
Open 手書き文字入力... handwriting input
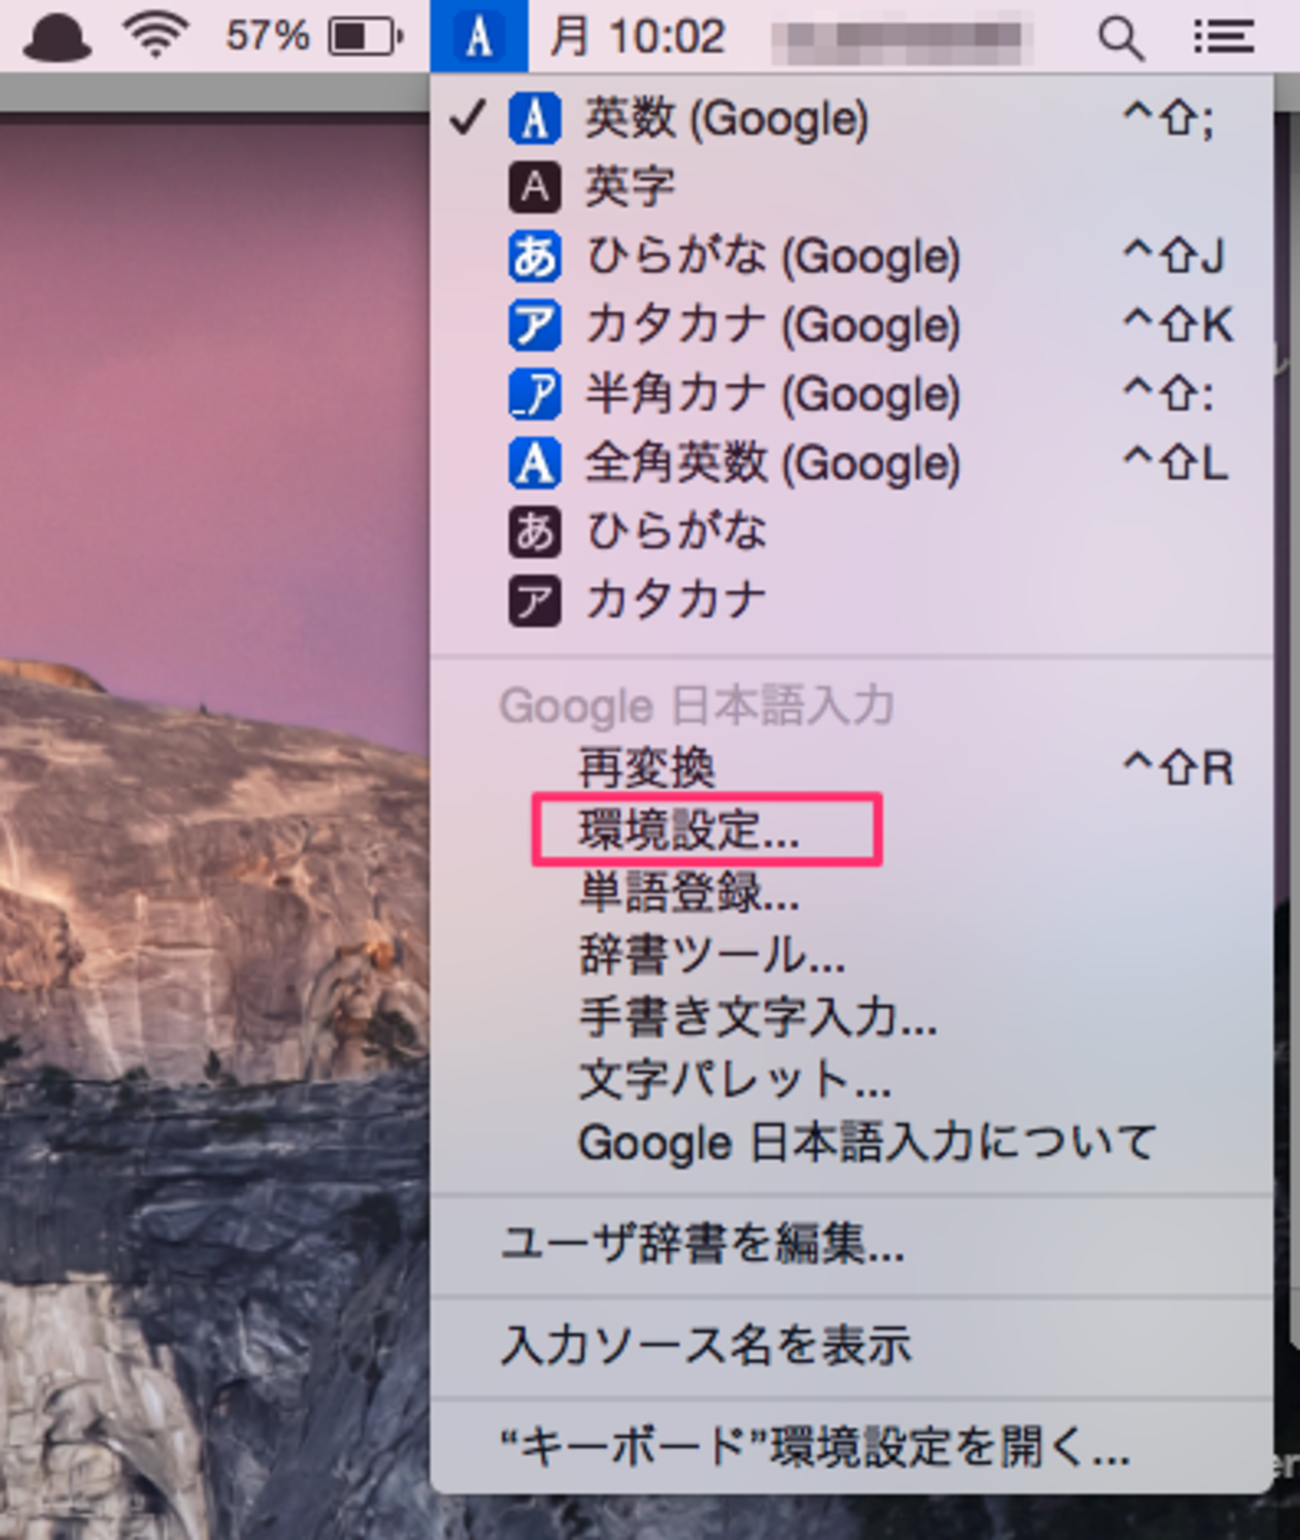(852, 1017)
